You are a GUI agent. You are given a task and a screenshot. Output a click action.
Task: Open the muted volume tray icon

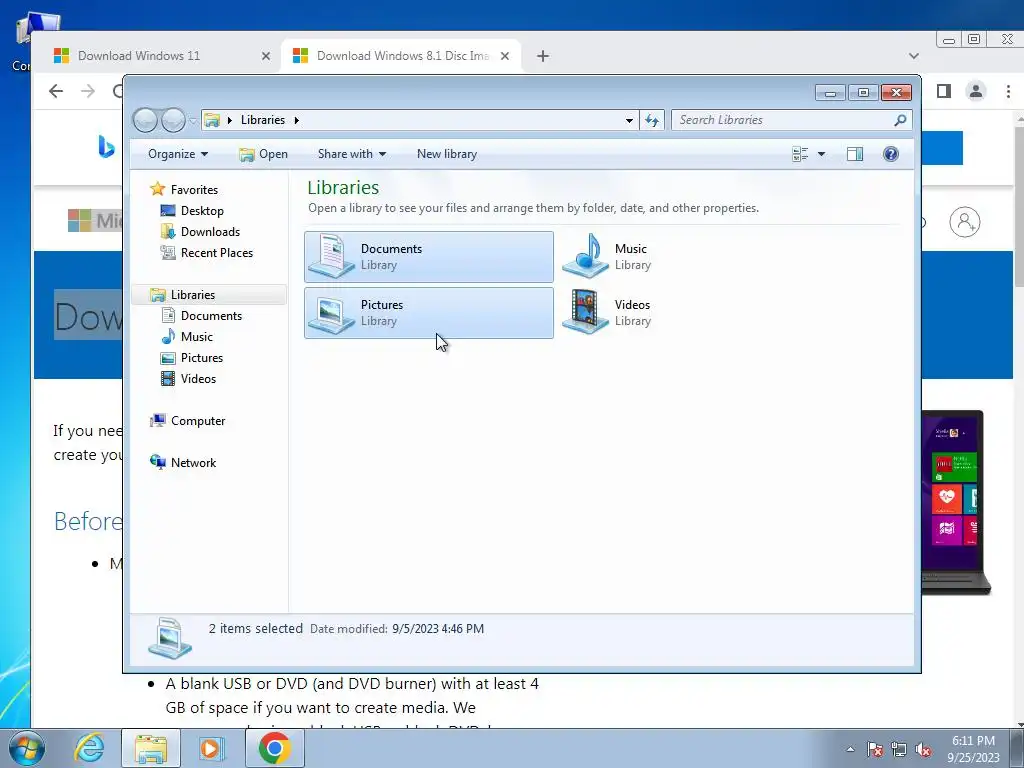pyautogui.click(x=923, y=750)
